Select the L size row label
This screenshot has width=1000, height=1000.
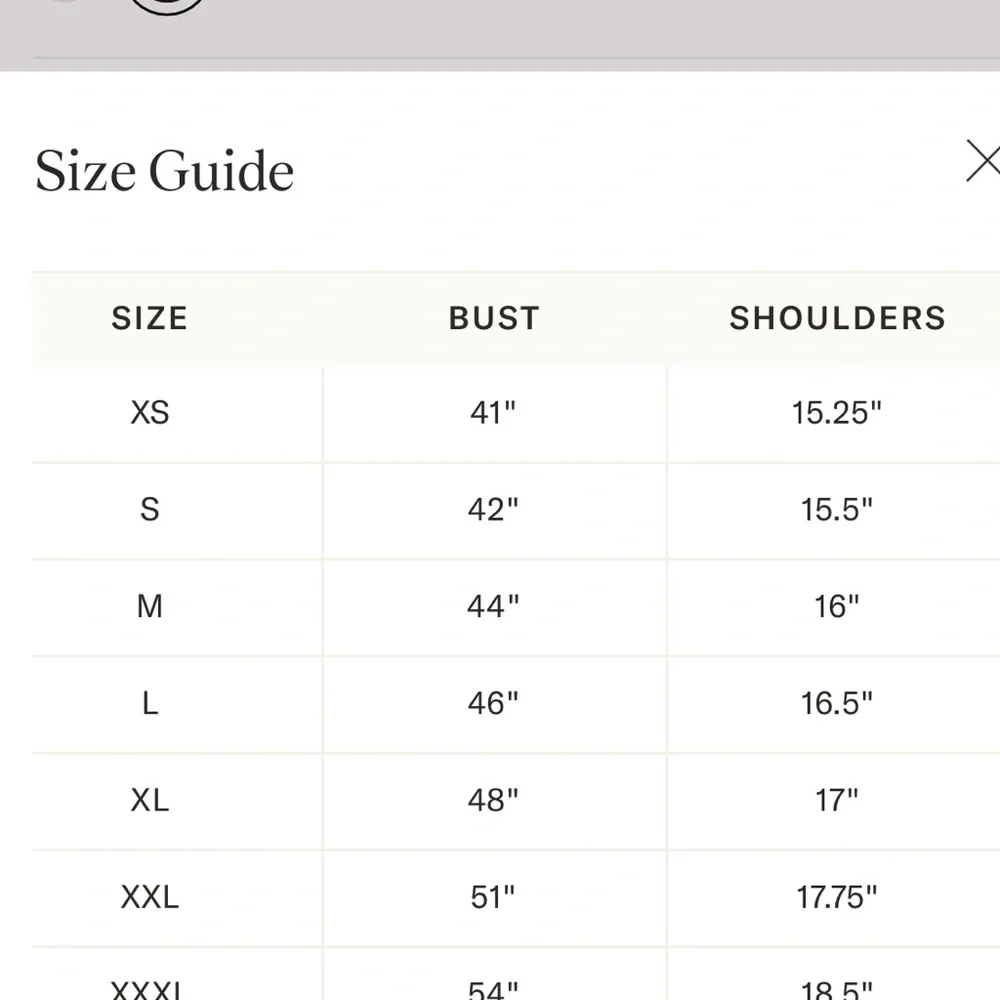(x=150, y=703)
